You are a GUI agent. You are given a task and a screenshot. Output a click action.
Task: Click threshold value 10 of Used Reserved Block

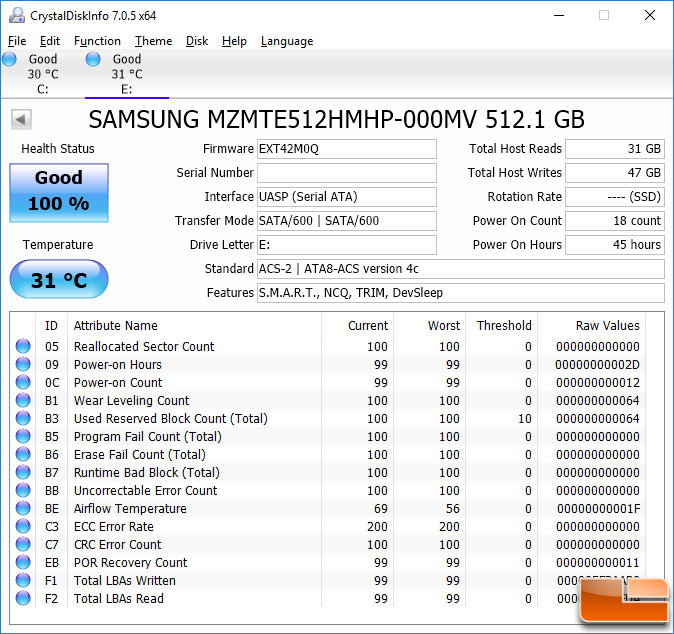(x=525, y=418)
